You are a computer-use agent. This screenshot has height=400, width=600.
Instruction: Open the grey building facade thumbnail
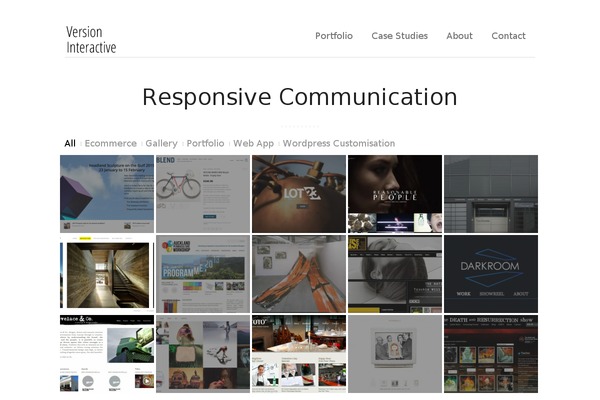pos(491,194)
